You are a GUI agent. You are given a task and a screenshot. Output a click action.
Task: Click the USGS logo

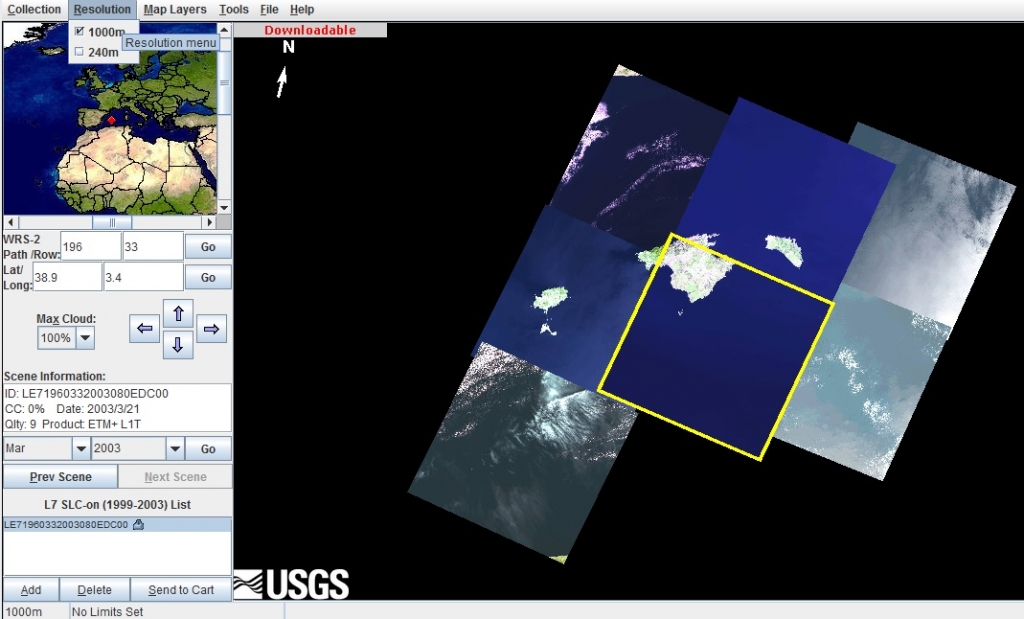click(291, 583)
